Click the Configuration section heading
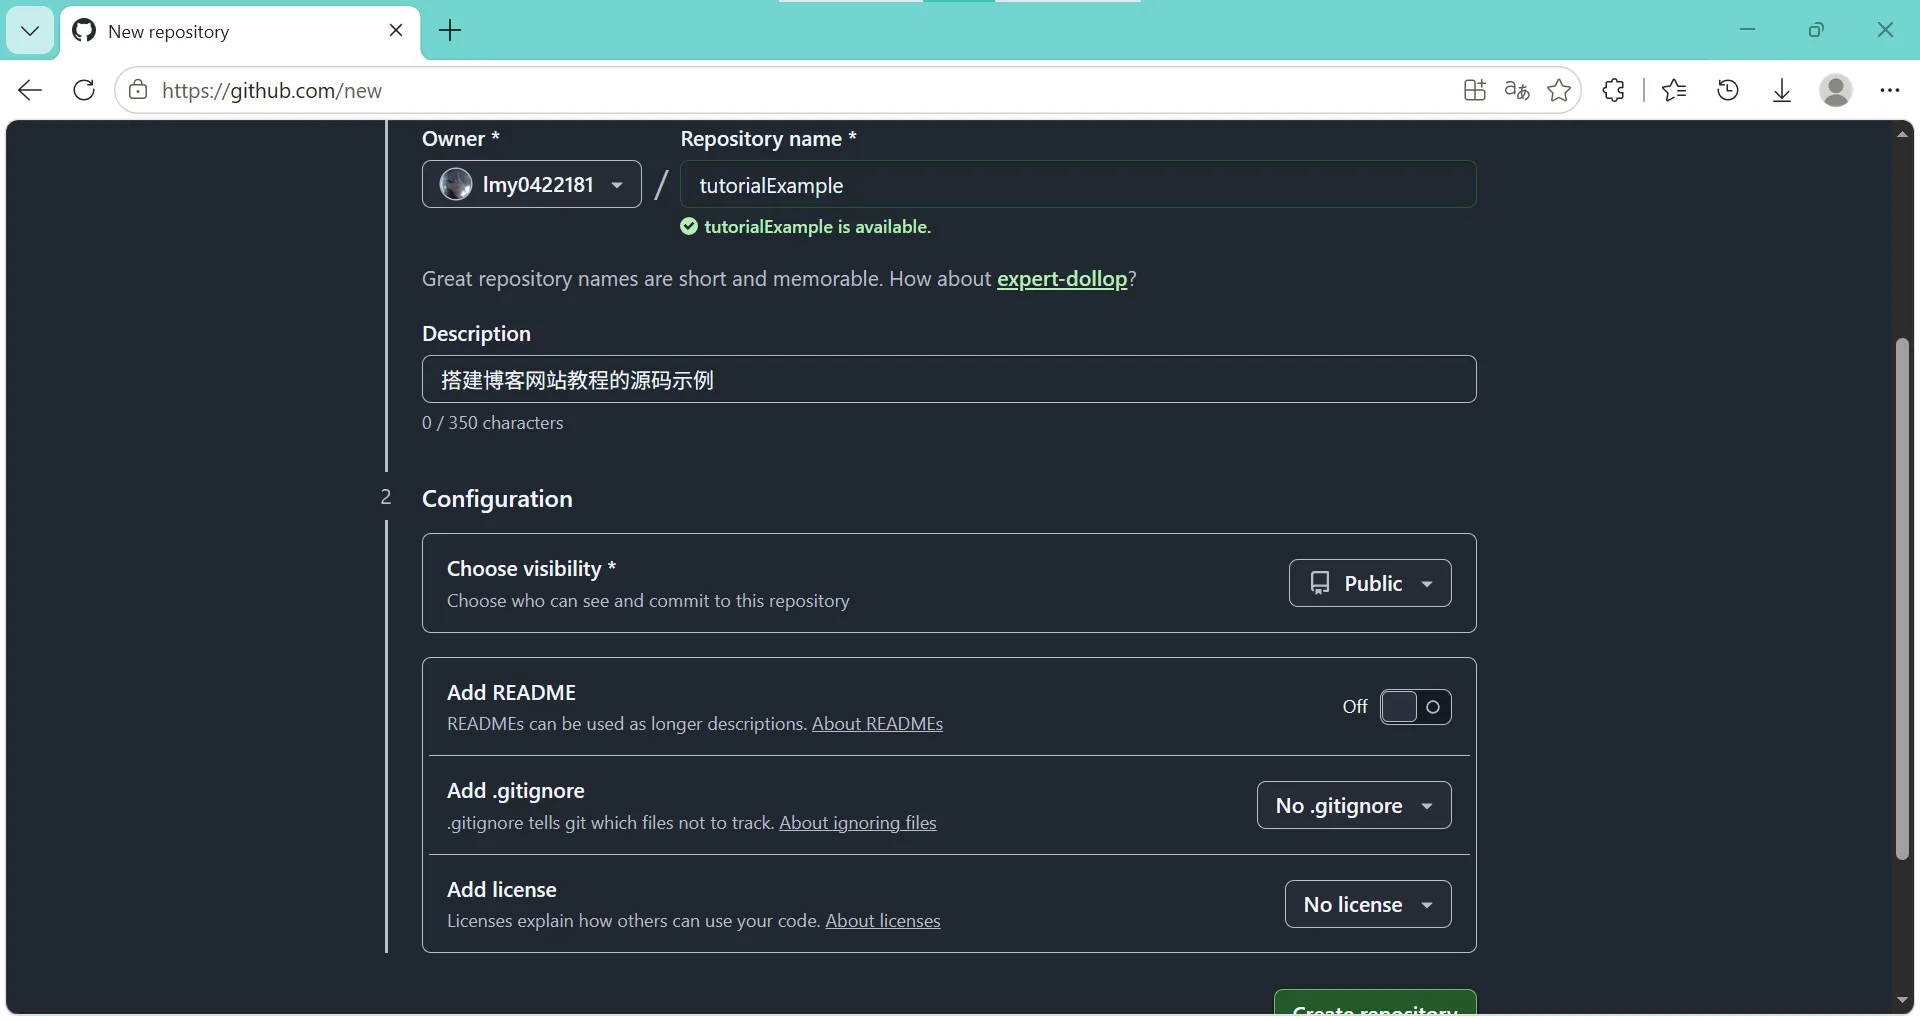The height and width of the screenshot is (1020, 1920). 497,499
